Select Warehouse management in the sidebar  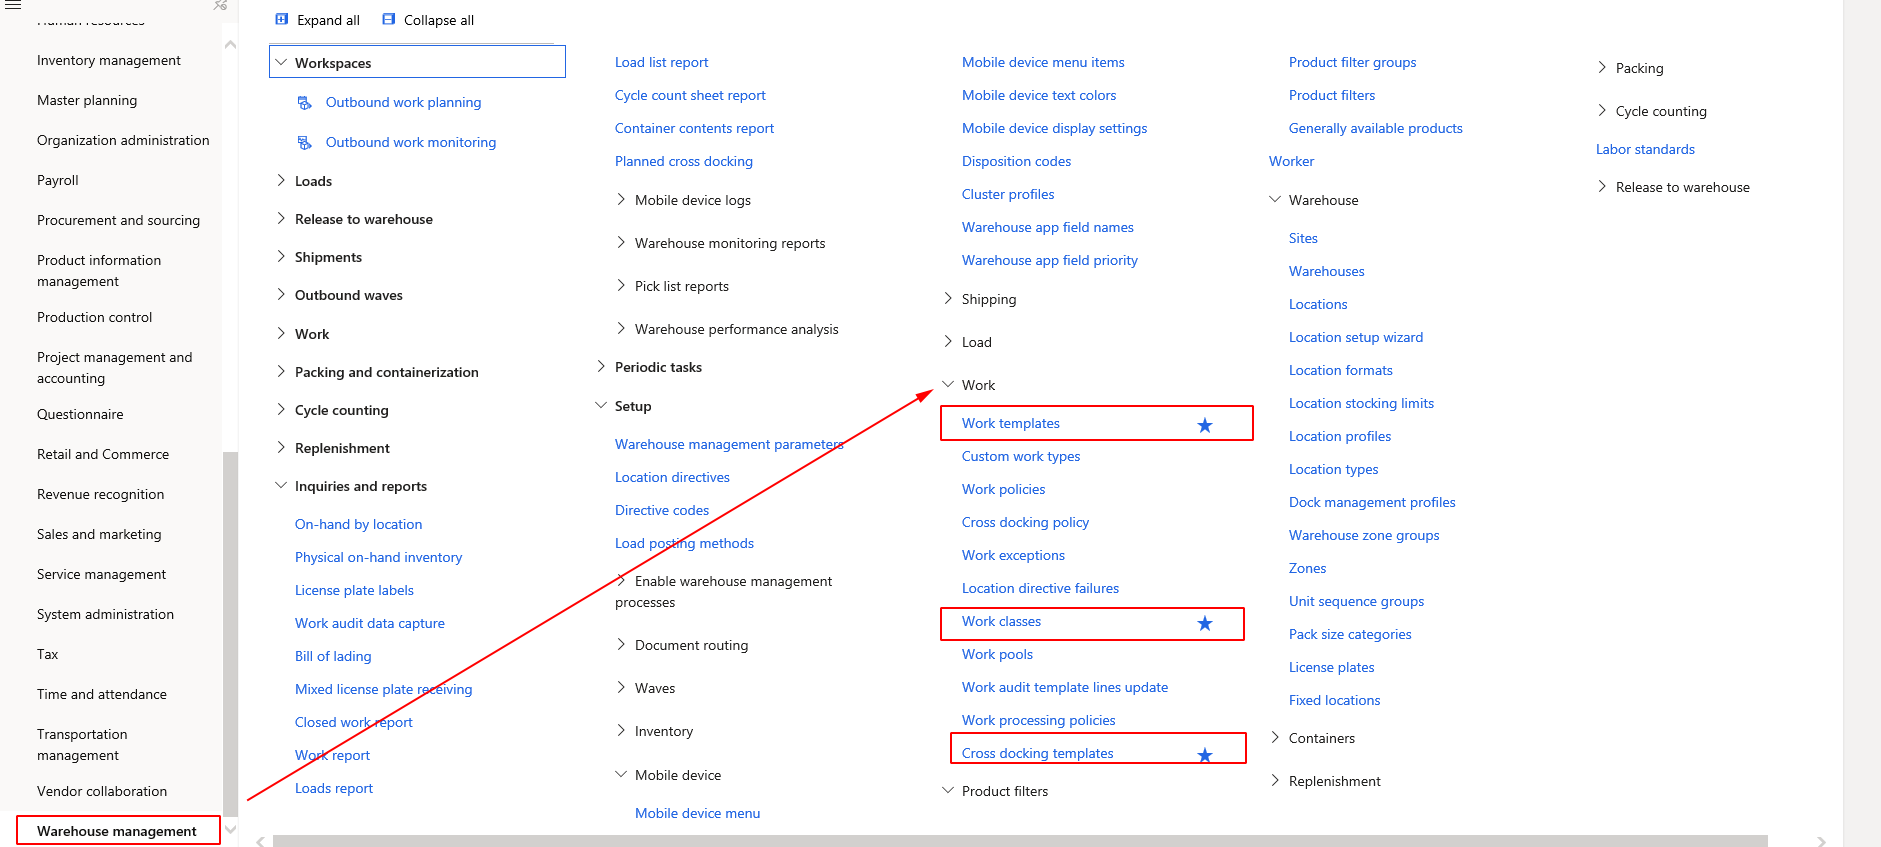click(117, 831)
